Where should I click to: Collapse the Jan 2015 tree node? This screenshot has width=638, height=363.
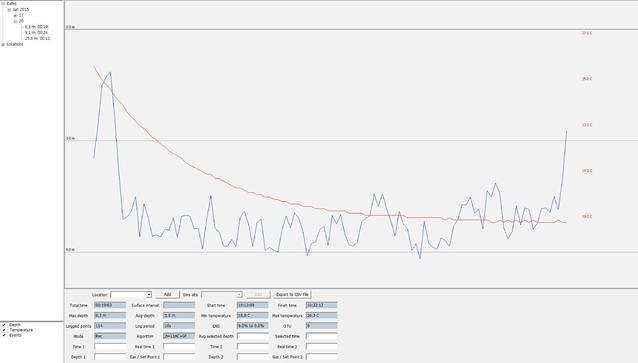[x=9, y=9]
